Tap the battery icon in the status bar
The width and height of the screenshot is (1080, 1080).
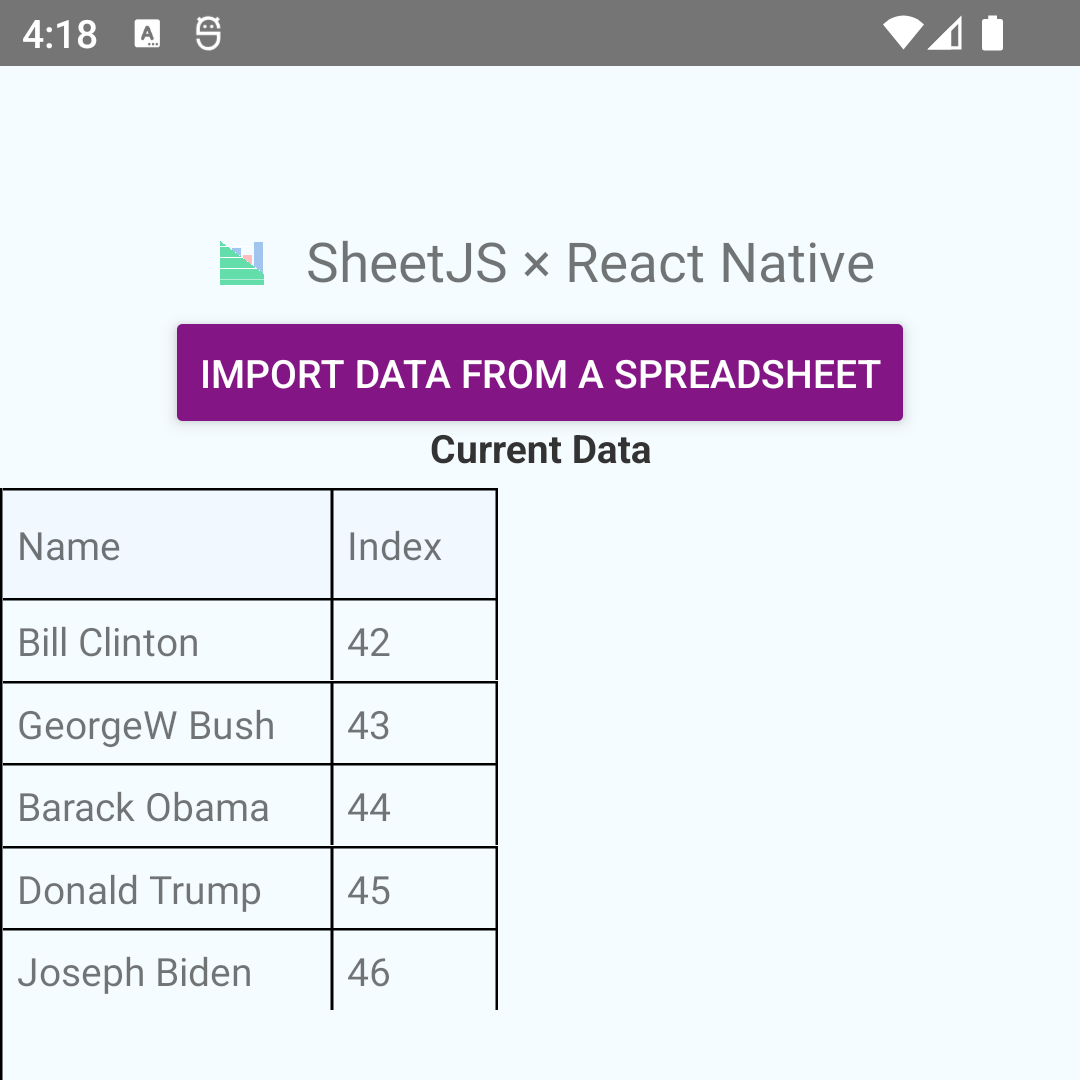pyautogui.click(x=991, y=33)
